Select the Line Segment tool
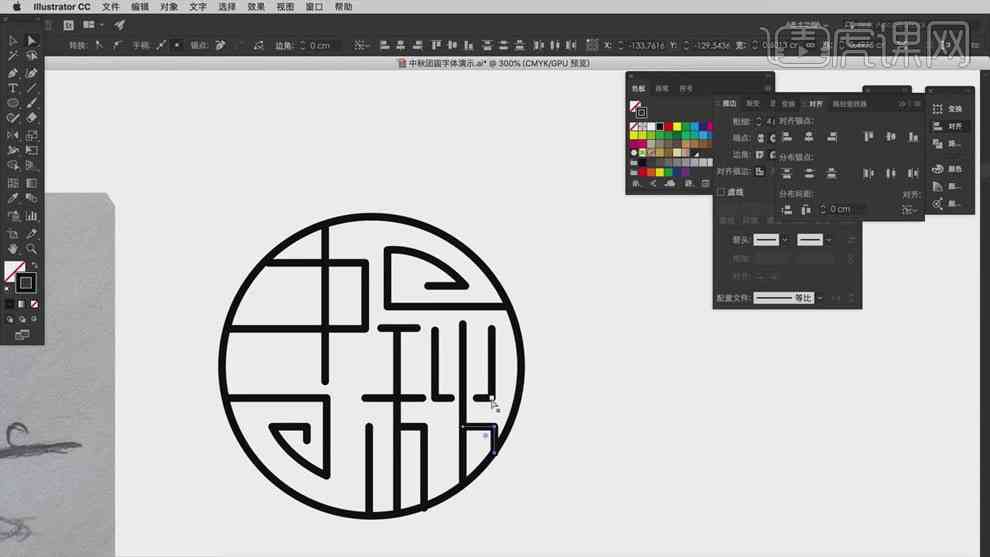Viewport: 990px width, 557px height. 31,88
